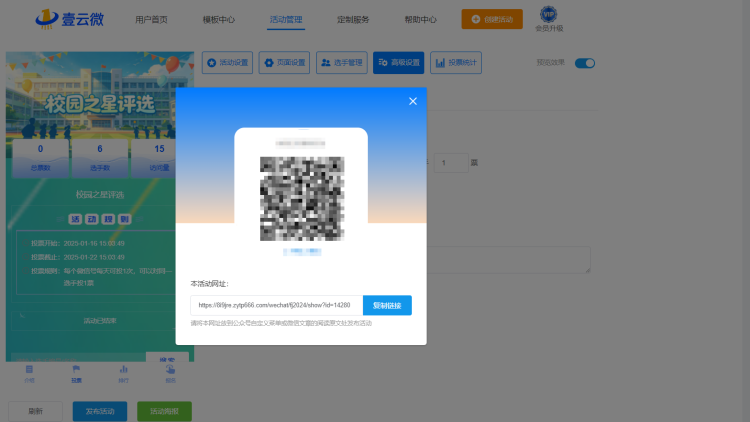The height and width of the screenshot is (422, 750).
Task: Open 活动管理 in the top navigation
Action: pos(286,20)
